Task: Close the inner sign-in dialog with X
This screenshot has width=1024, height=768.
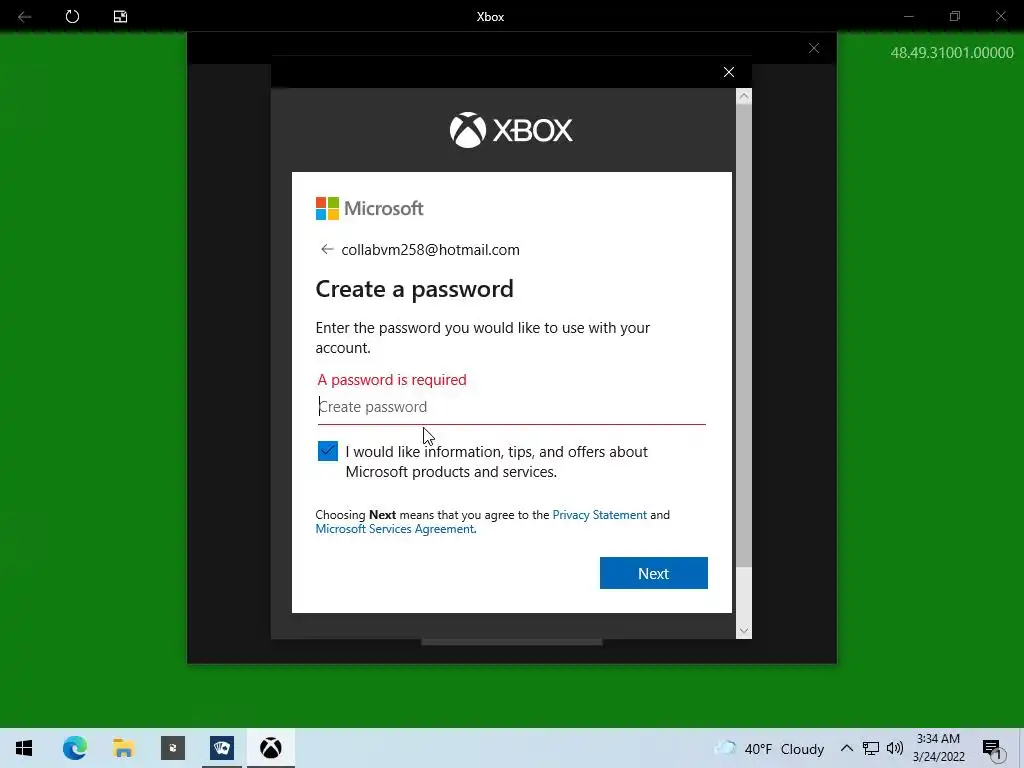Action: click(x=729, y=72)
